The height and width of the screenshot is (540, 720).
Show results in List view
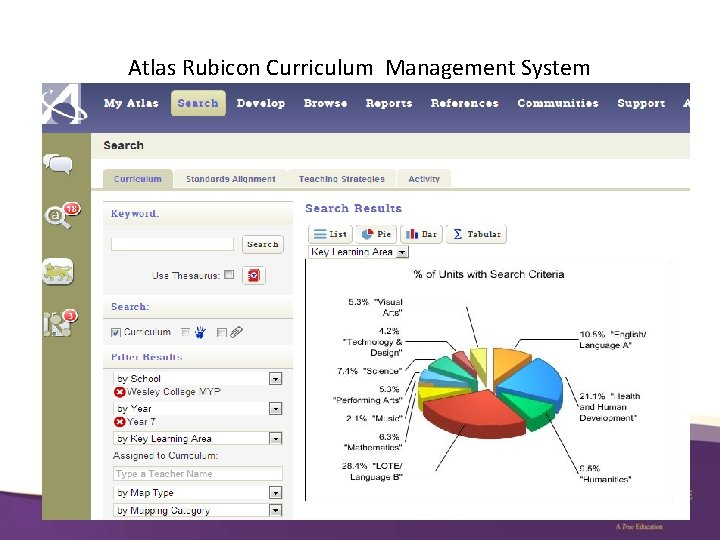pos(330,234)
